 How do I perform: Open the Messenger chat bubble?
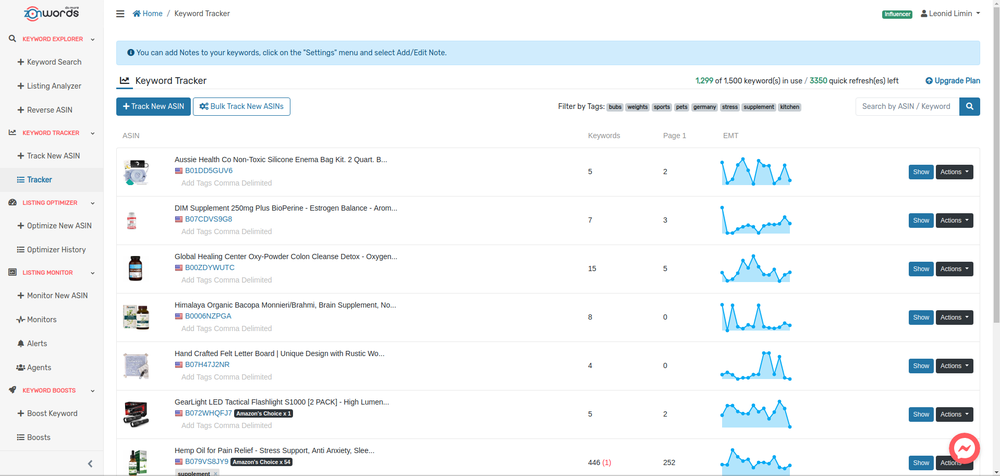964,449
